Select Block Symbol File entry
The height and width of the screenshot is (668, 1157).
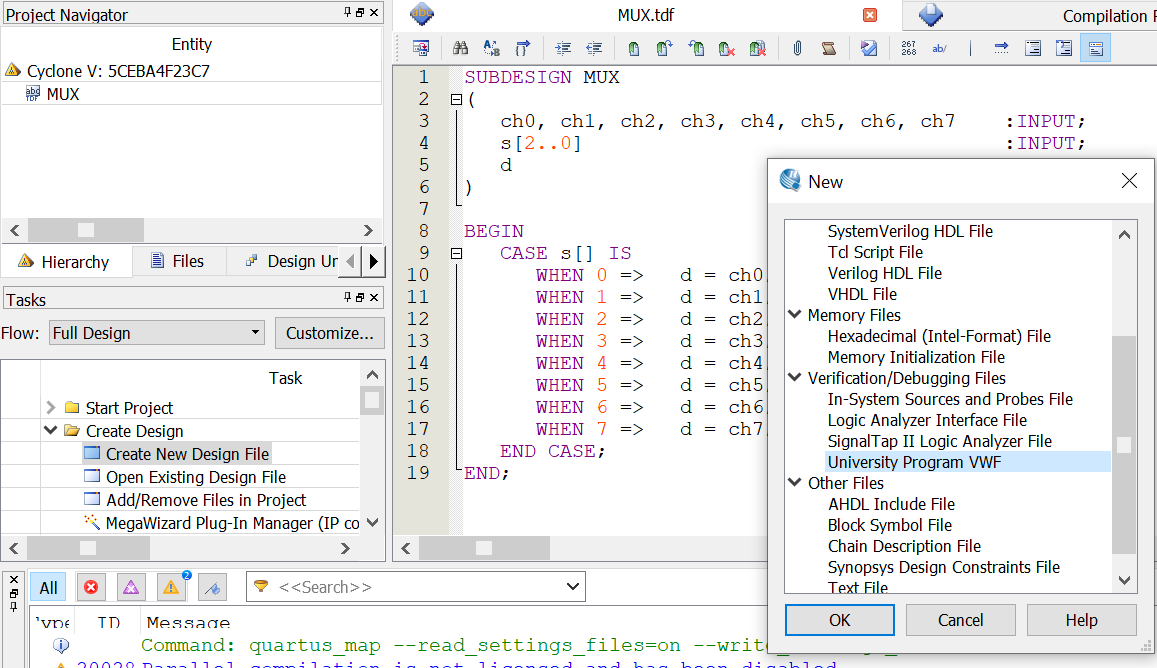[x=889, y=525]
